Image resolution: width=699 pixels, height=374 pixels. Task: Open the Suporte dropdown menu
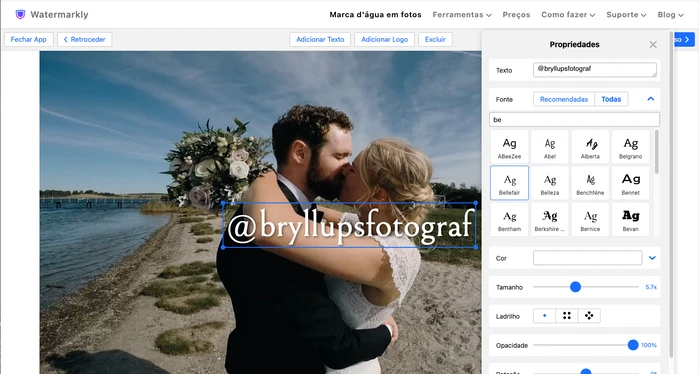[626, 15]
